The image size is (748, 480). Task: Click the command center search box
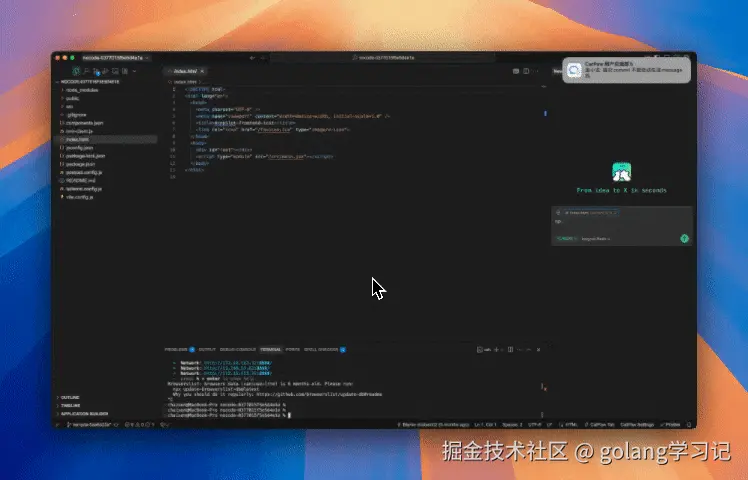(383, 58)
